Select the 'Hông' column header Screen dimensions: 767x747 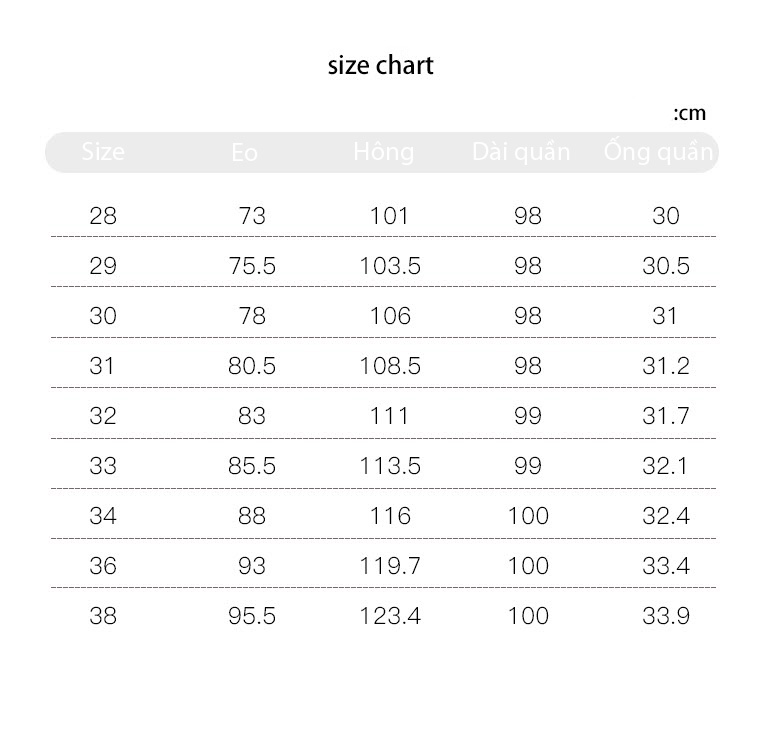click(384, 152)
